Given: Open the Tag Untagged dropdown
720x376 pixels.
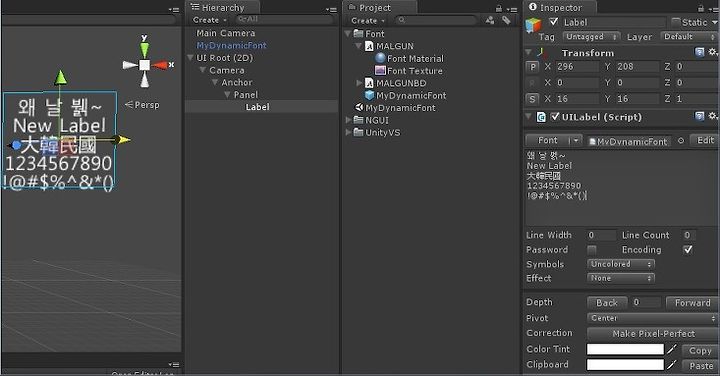Looking at the screenshot, I should tap(591, 37).
